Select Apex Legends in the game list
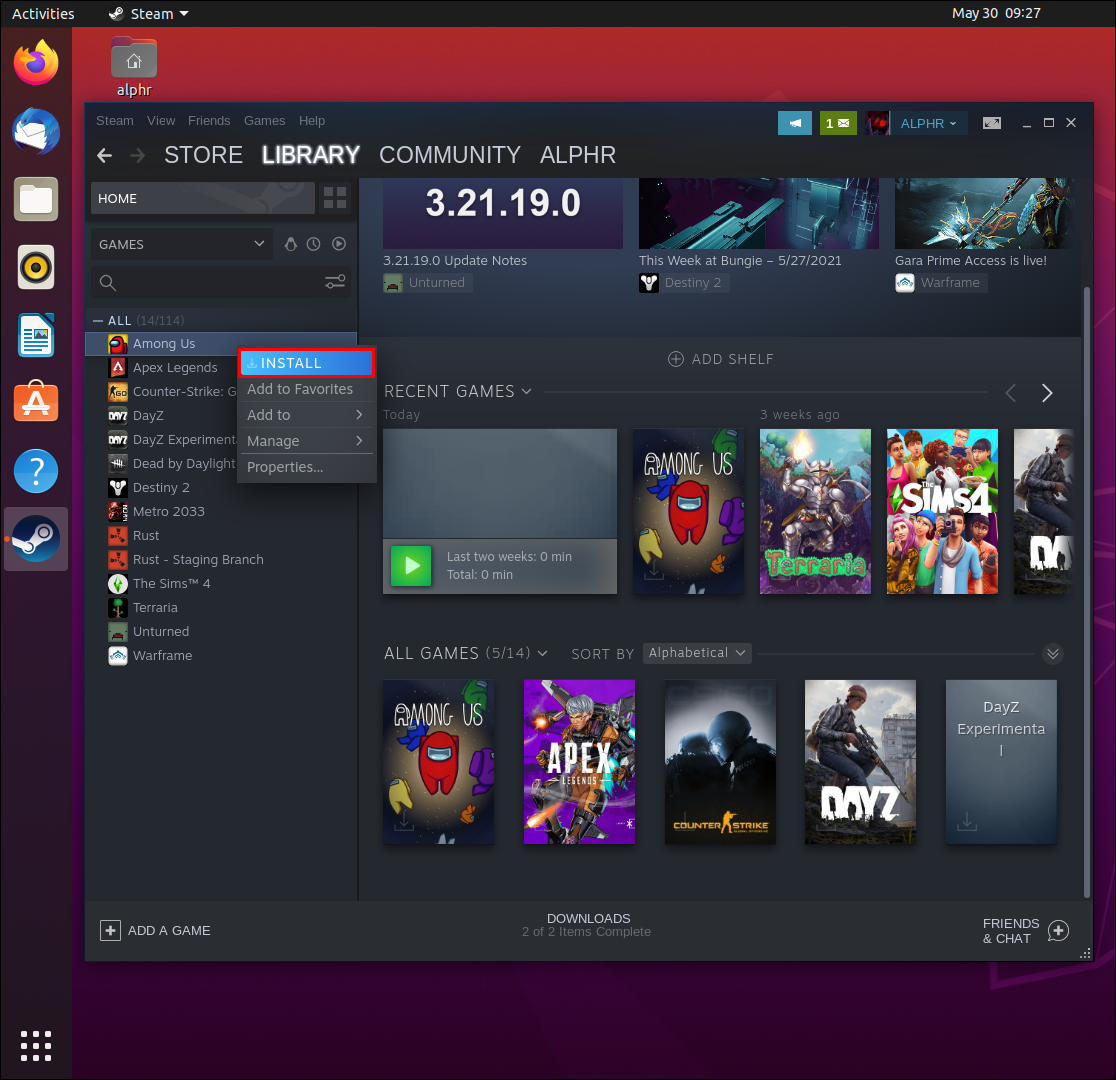The width and height of the screenshot is (1116, 1080). point(174,367)
